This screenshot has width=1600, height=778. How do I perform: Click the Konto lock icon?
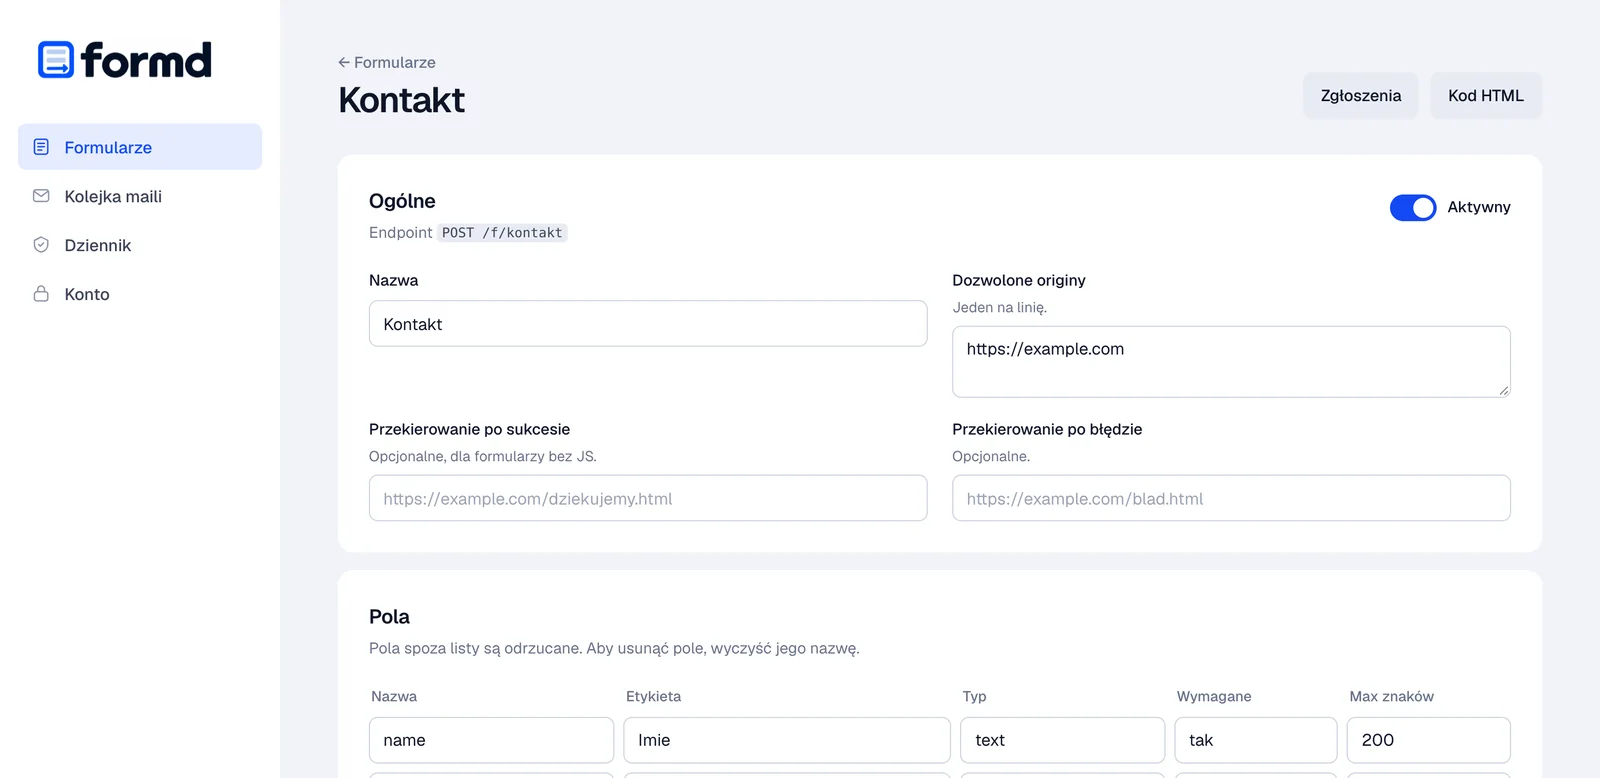tap(41, 294)
